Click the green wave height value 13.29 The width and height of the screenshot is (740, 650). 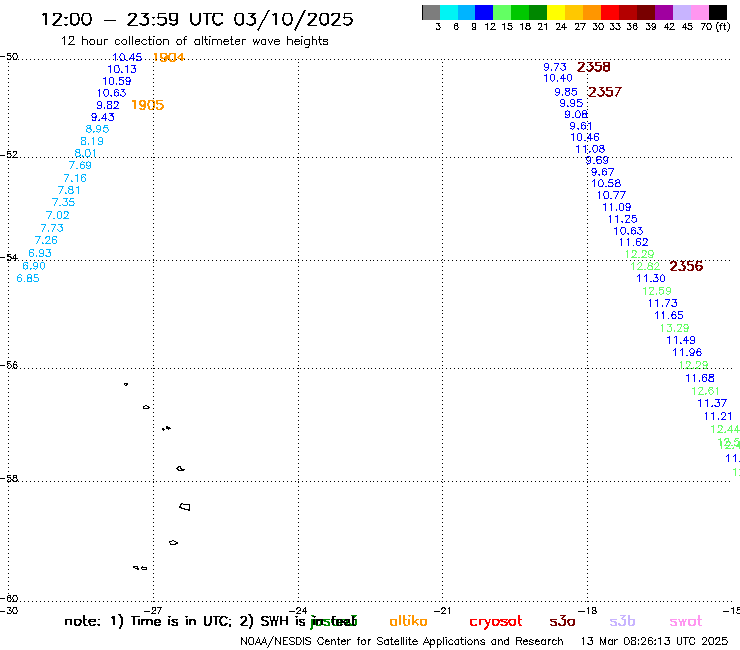point(674,328)
